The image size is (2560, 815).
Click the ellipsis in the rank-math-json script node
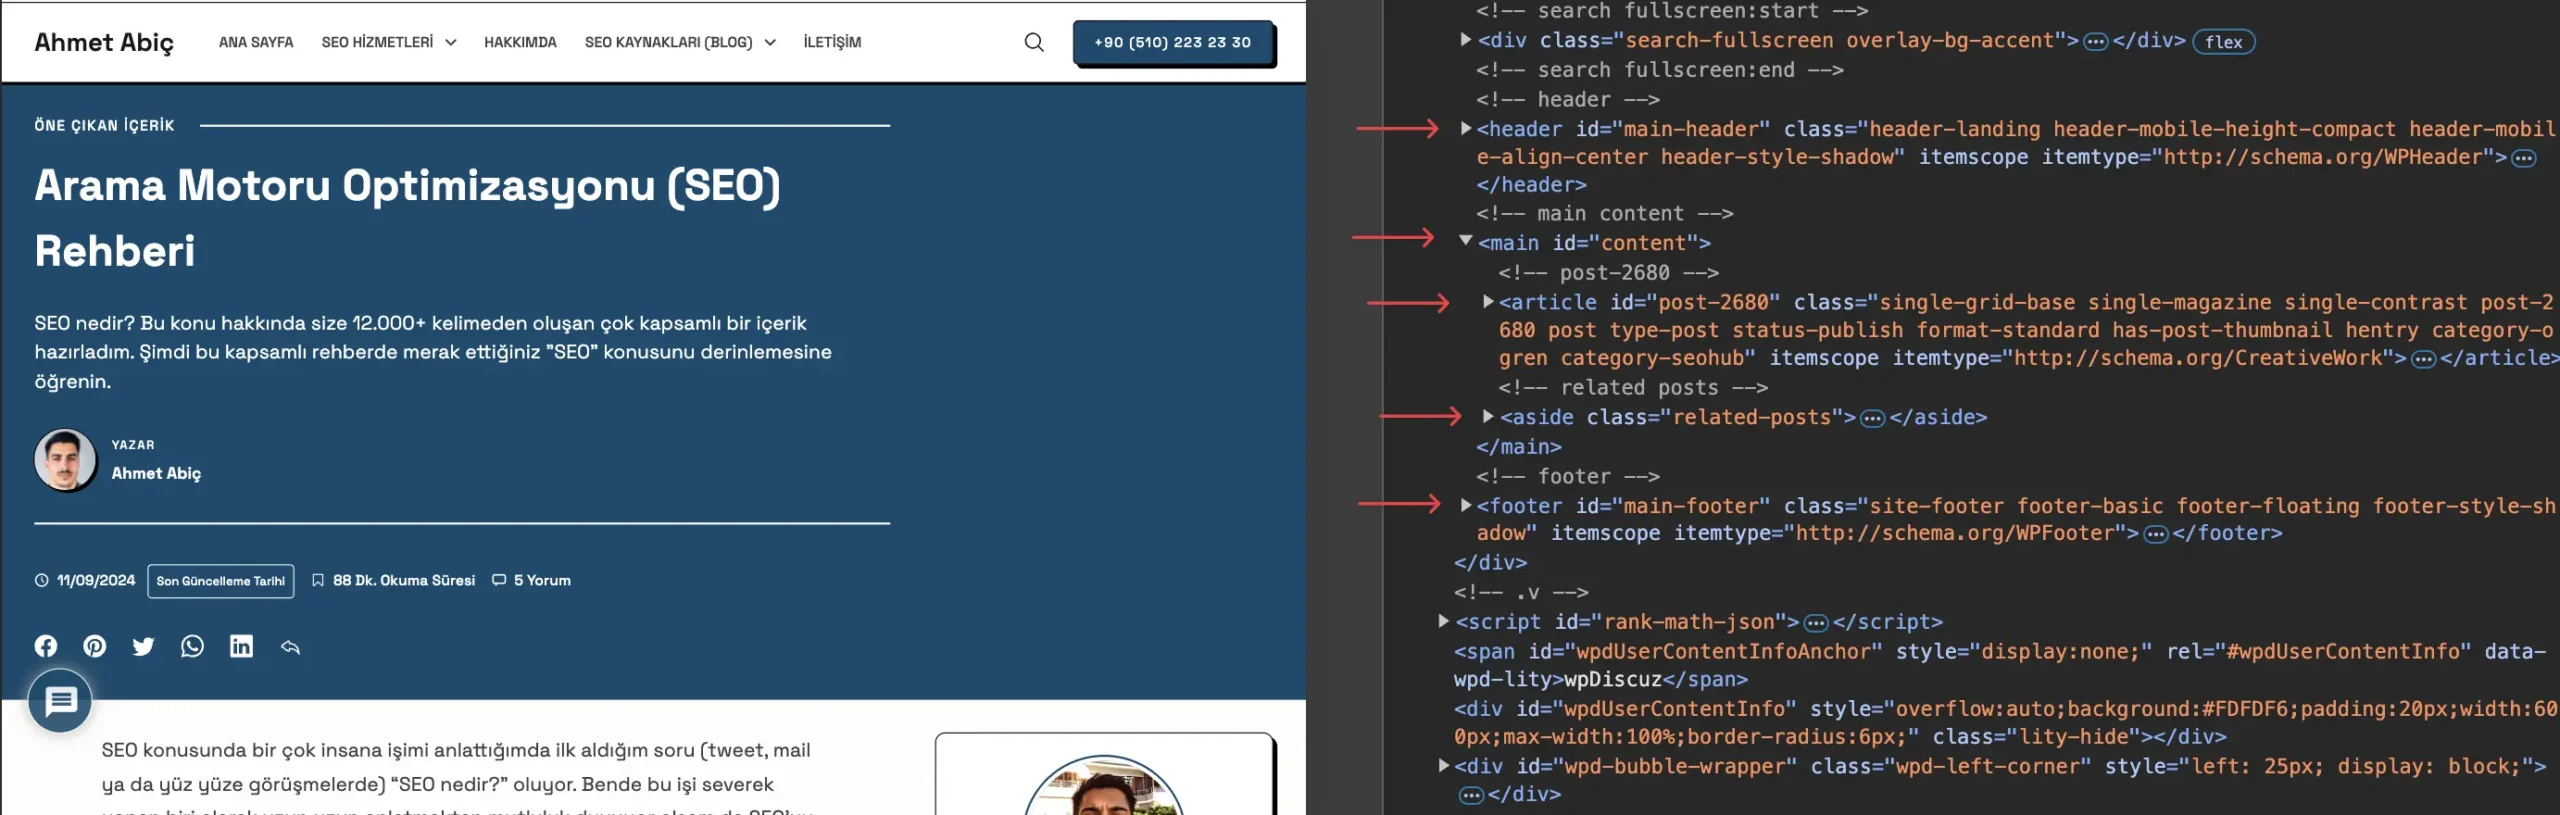(1816, 623)
